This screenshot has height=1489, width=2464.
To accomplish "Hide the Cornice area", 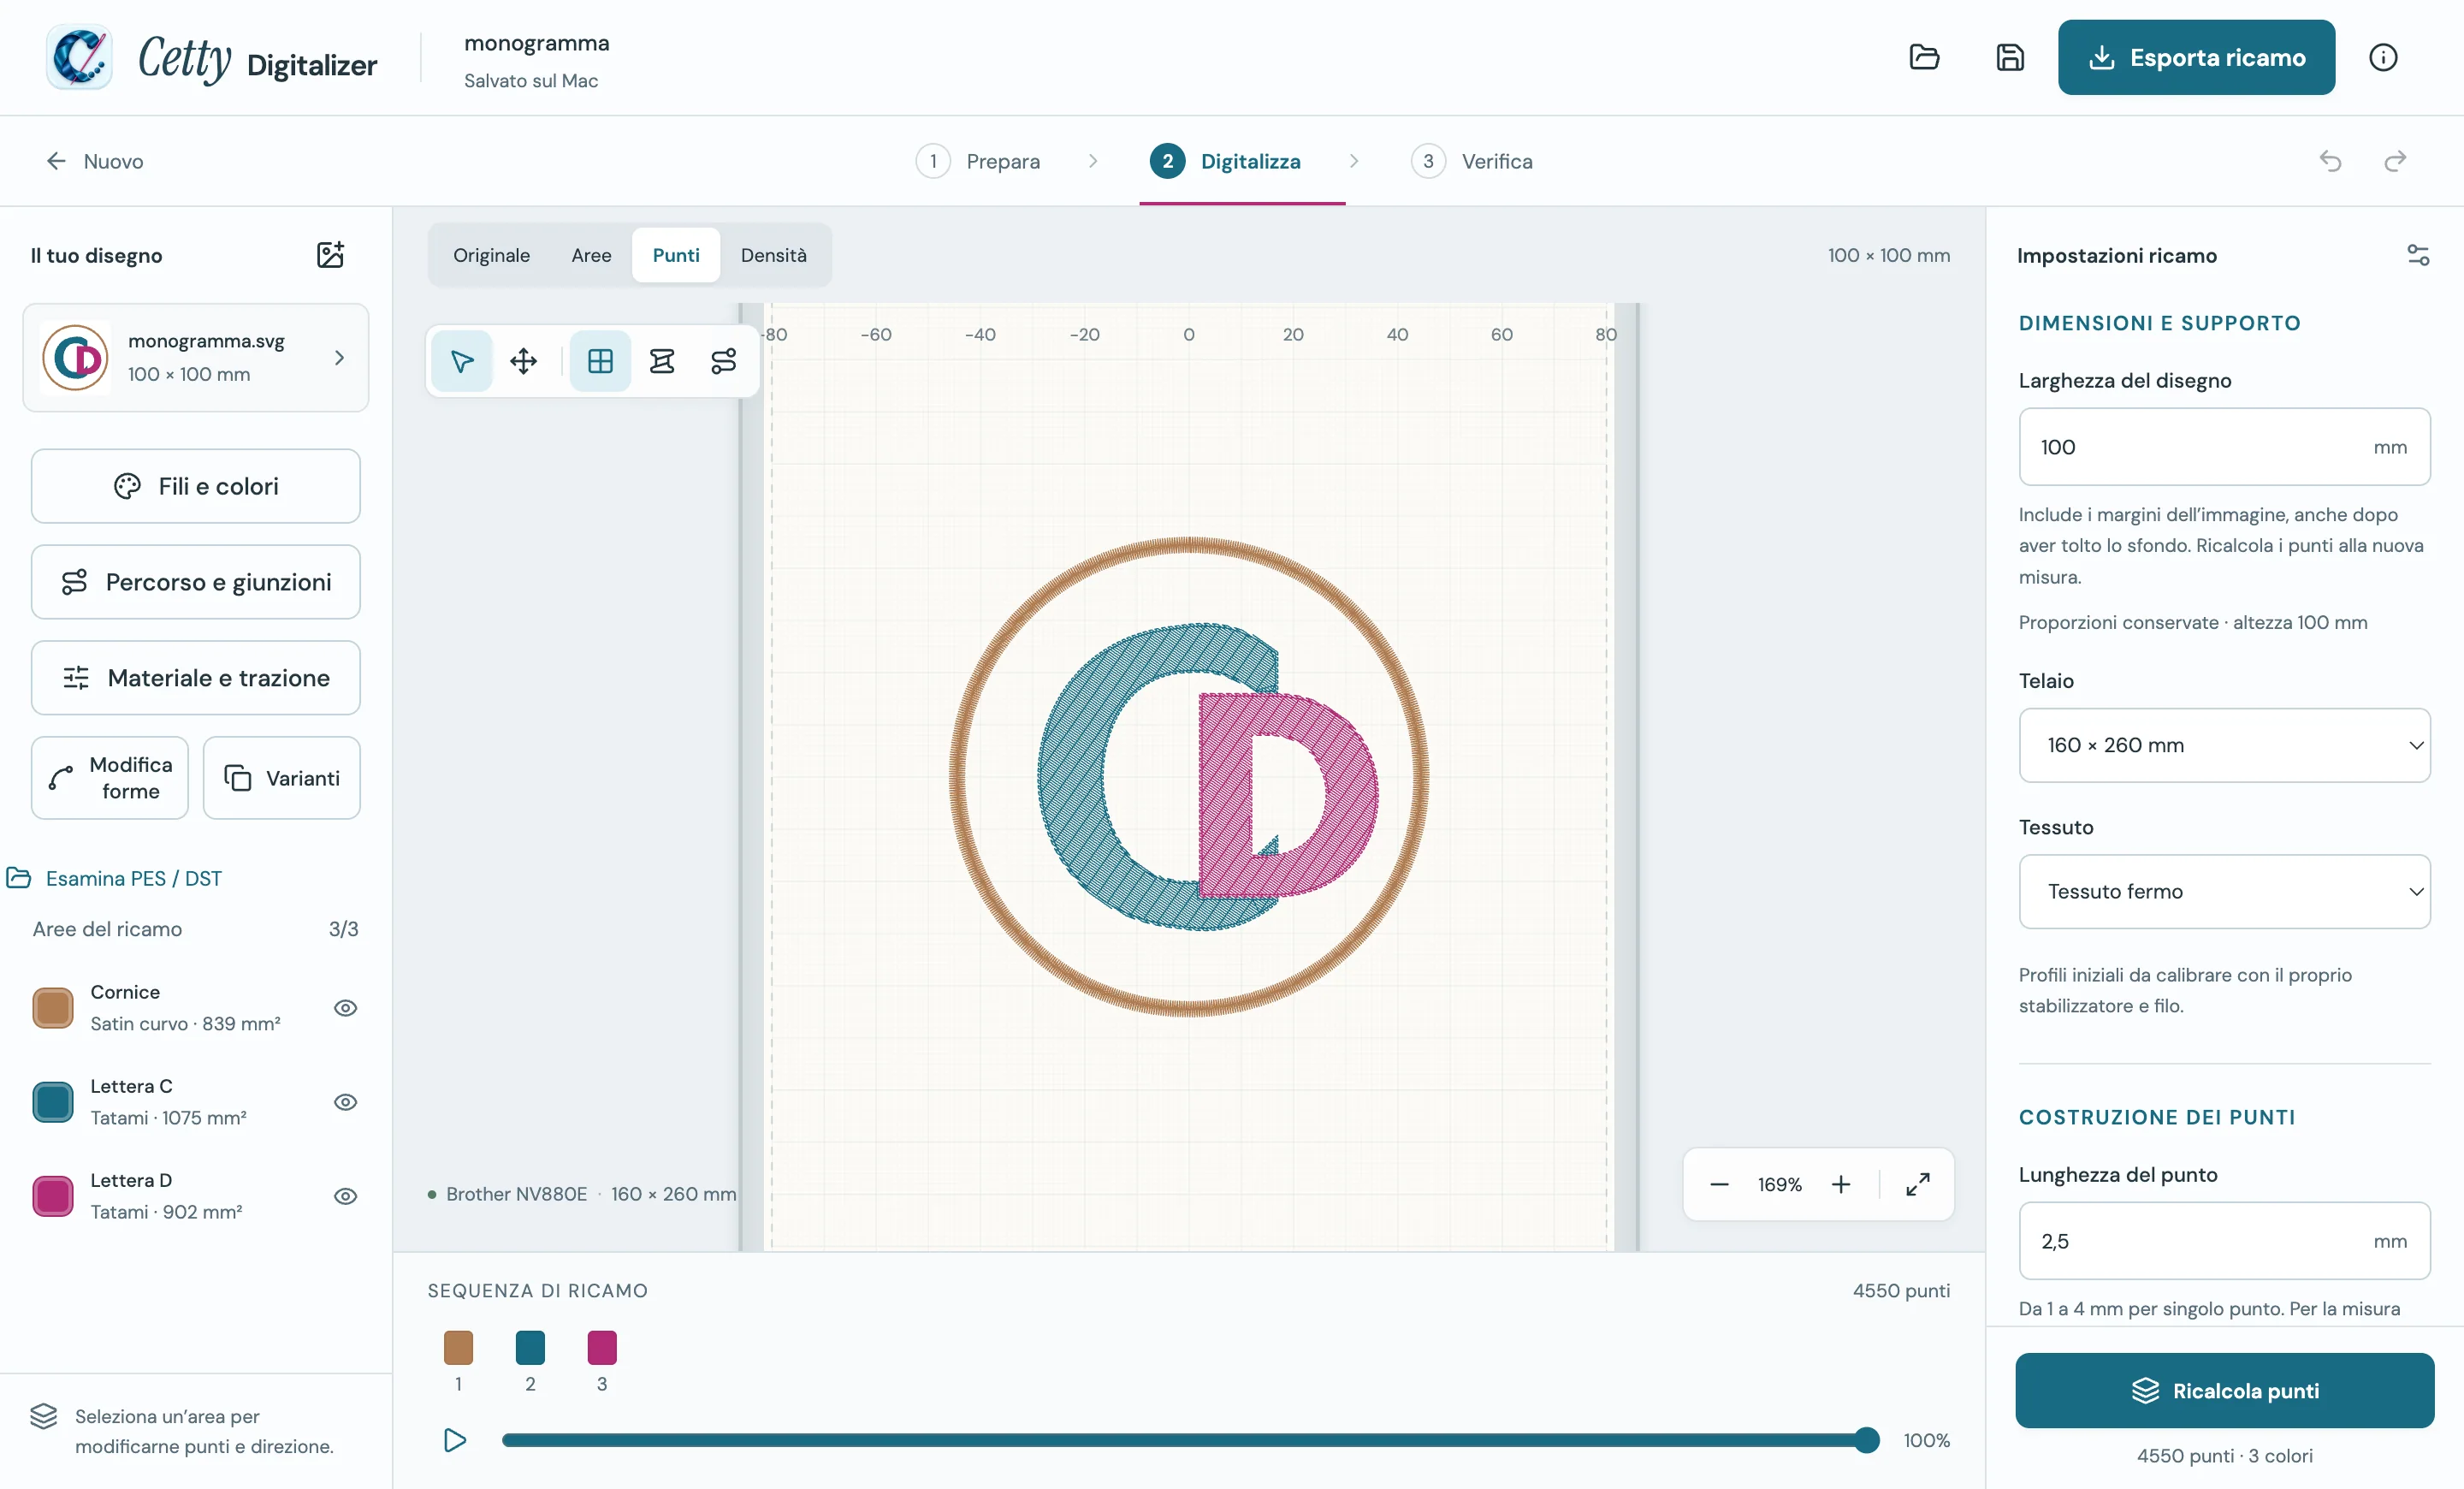I will pos(345,1008).
